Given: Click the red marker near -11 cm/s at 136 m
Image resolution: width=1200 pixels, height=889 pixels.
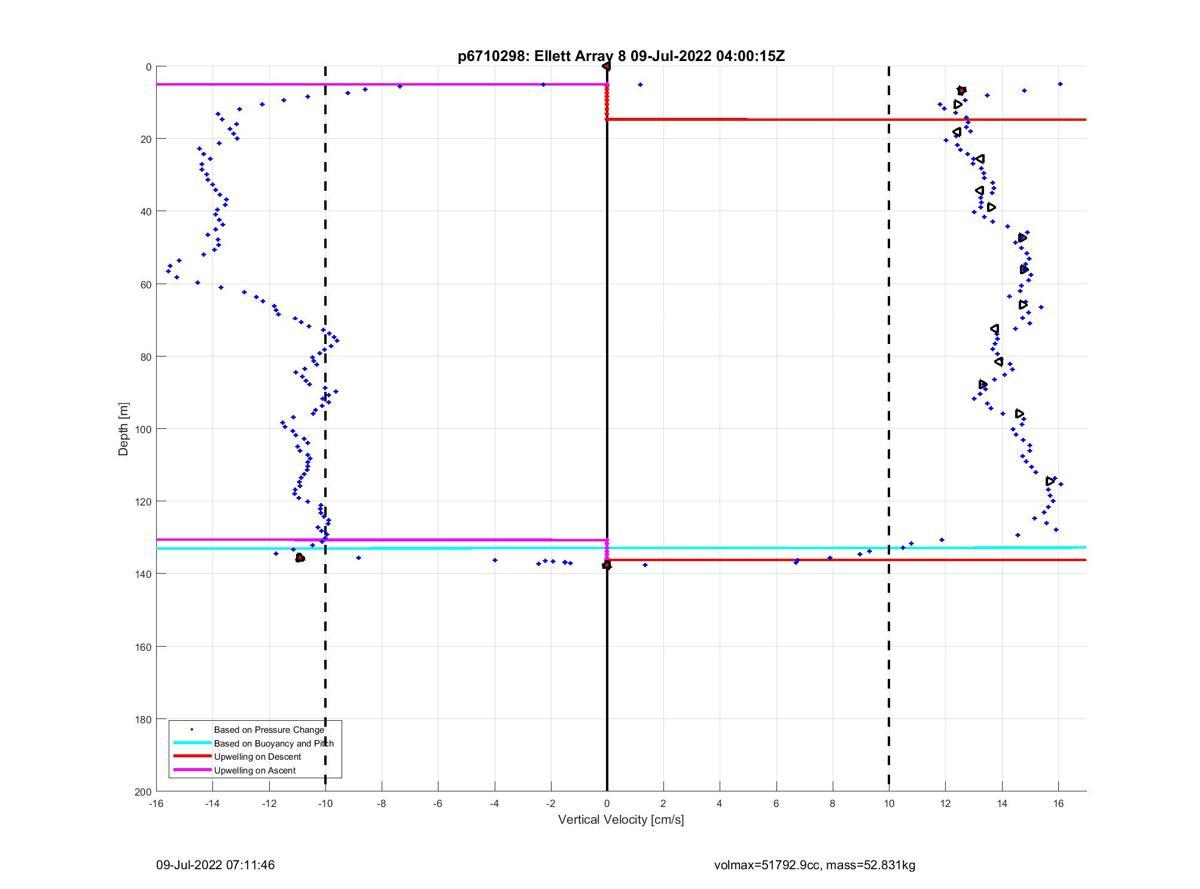Looking at the screenshot, I should 300,558.
